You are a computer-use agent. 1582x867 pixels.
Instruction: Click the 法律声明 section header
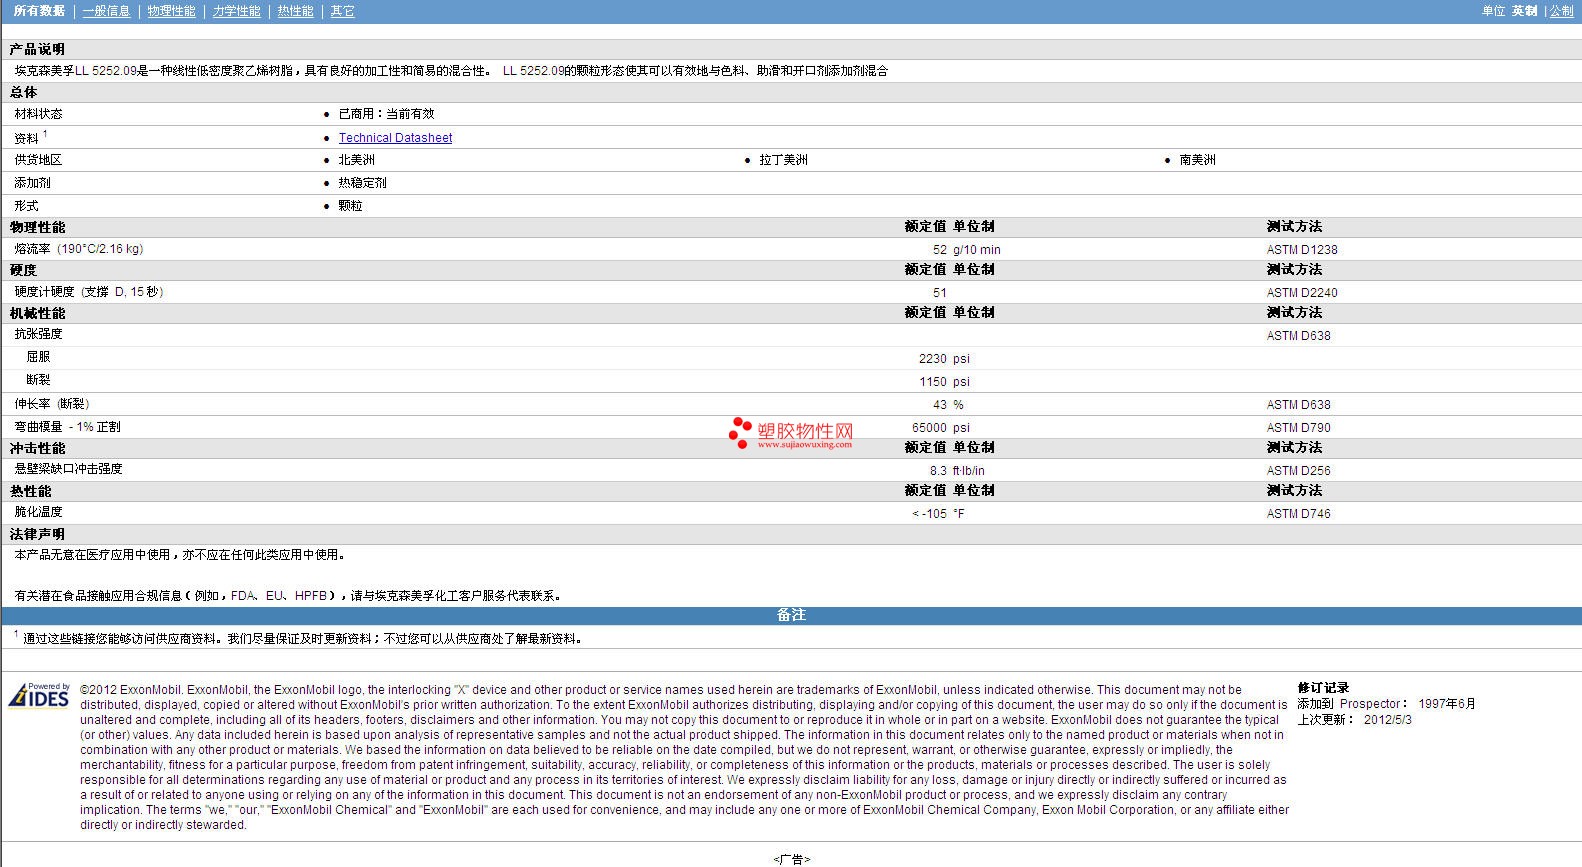pyautogui.click(x=37, y=534)
